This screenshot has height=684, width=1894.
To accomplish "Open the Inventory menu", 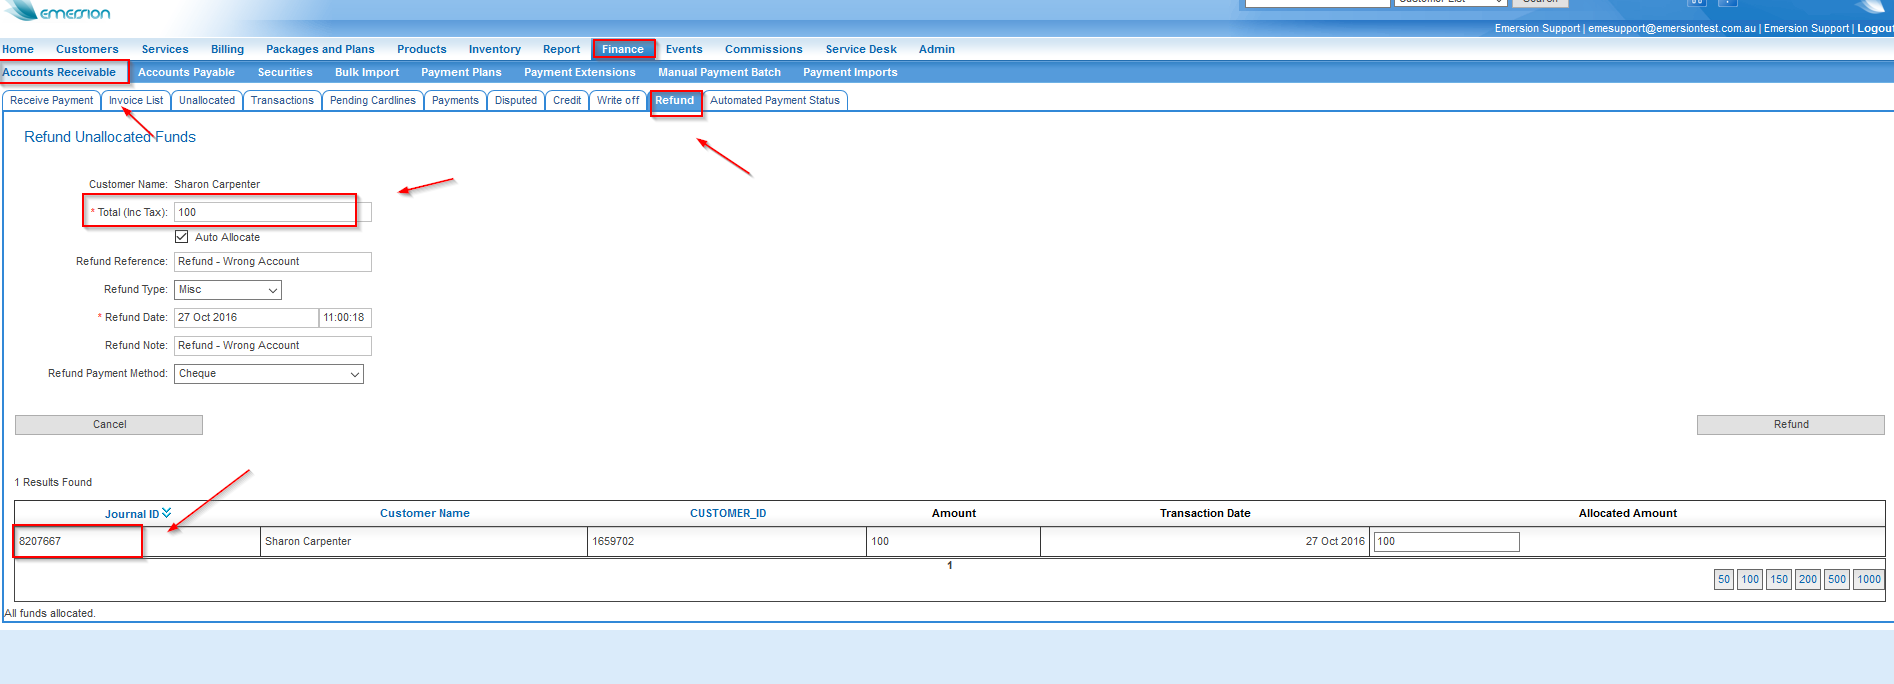I will 495,49.
